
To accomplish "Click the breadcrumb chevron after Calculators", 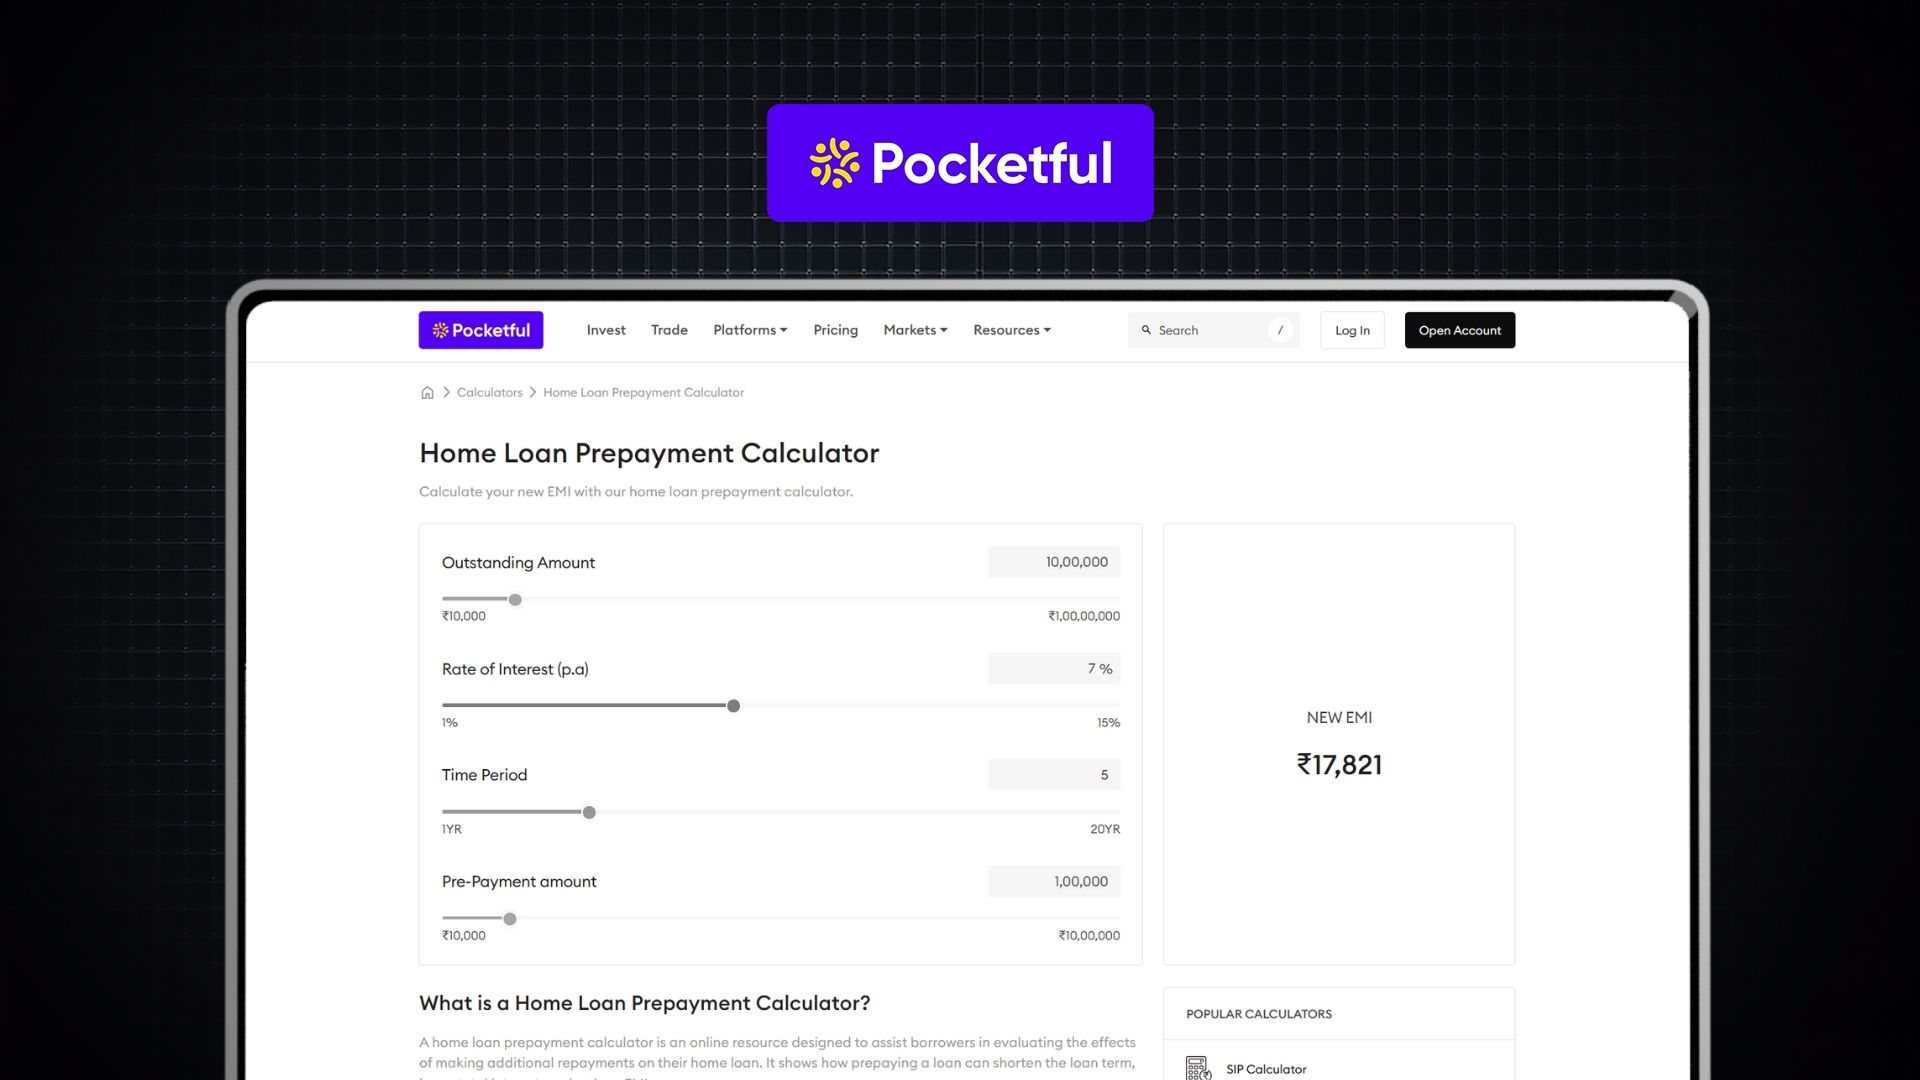I will 533,392.
